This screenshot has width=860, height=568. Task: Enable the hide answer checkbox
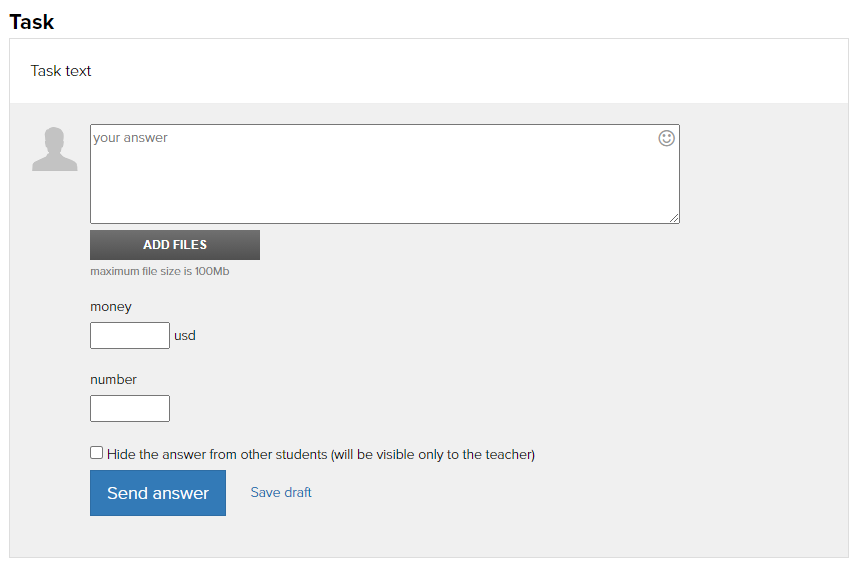pyautogui.click(x=97, y=453)
